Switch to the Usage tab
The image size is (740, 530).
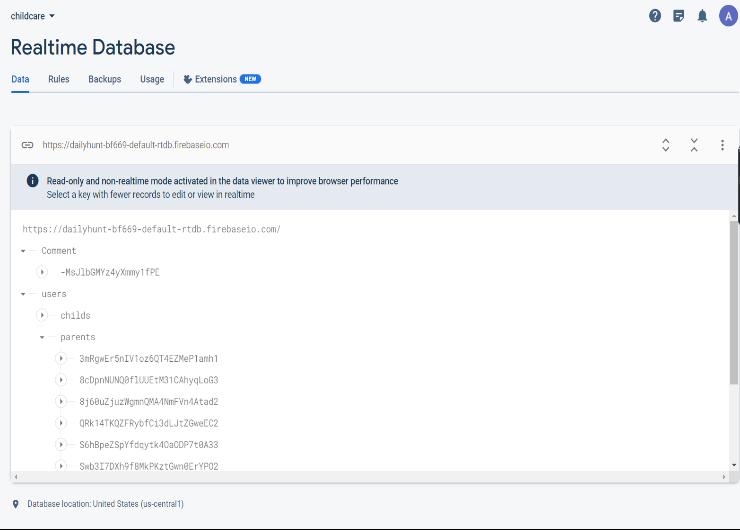click(152, 79)
